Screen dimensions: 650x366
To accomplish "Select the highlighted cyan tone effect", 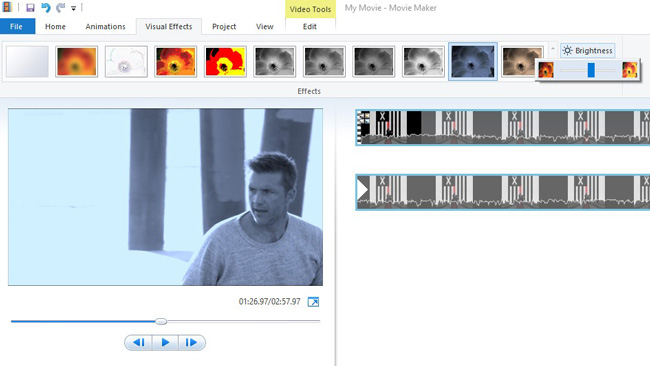I will pos(473,61).
